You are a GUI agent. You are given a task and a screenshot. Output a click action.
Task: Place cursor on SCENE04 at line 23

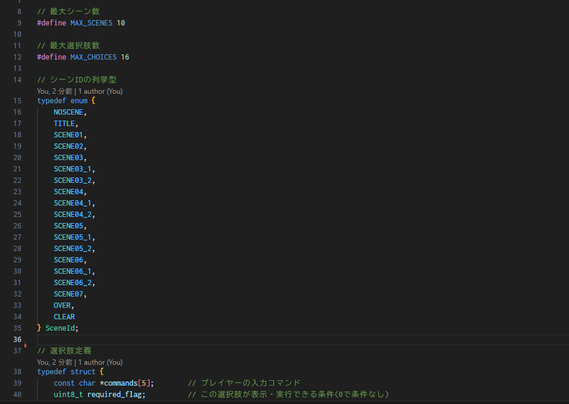68,192
